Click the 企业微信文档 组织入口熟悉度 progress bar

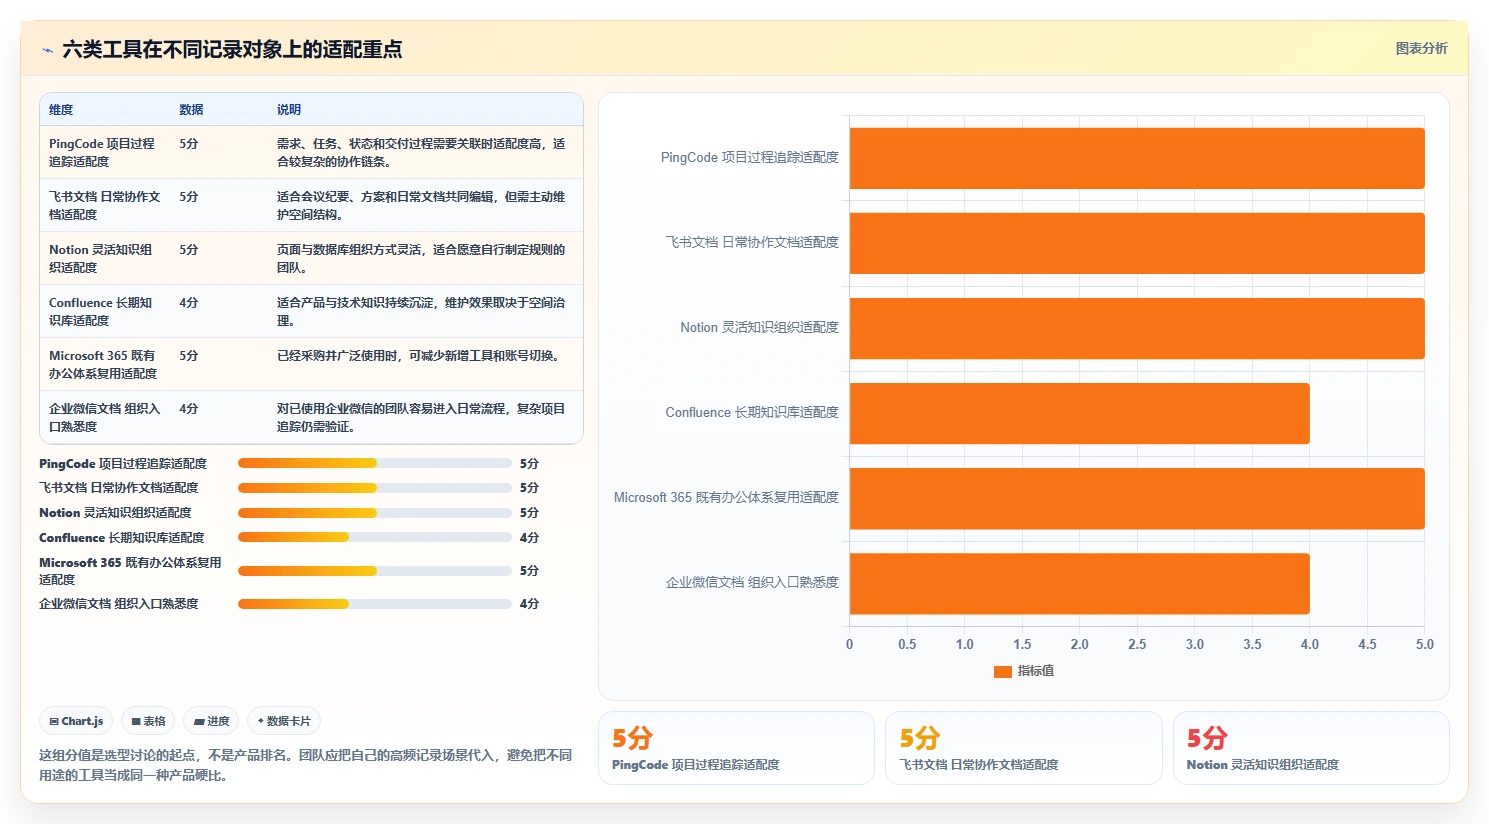tap(375, 604)
